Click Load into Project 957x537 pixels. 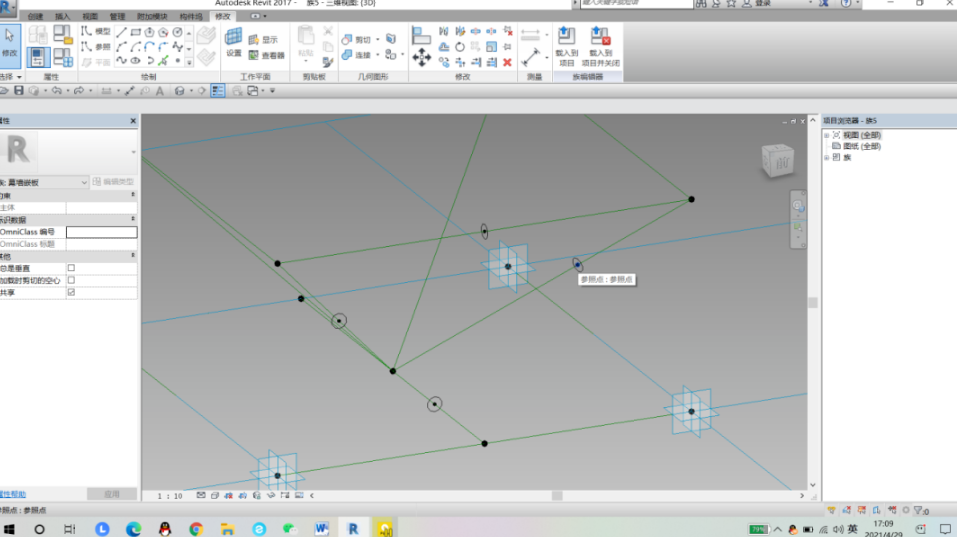point(566,46)
